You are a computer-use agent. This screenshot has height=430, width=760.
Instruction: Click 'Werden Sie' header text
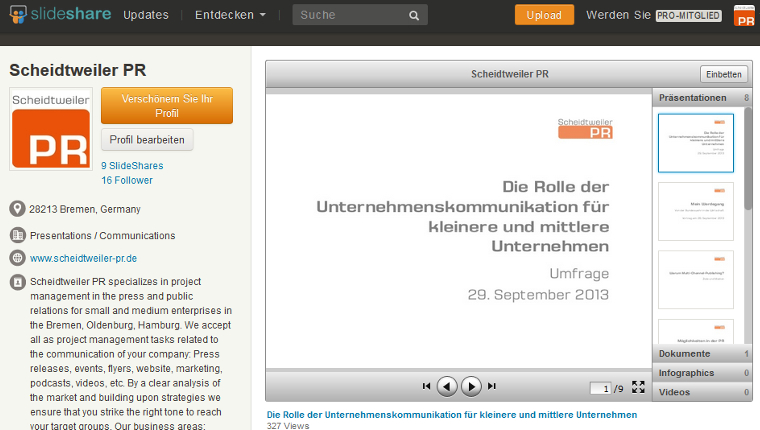(618, 15)
